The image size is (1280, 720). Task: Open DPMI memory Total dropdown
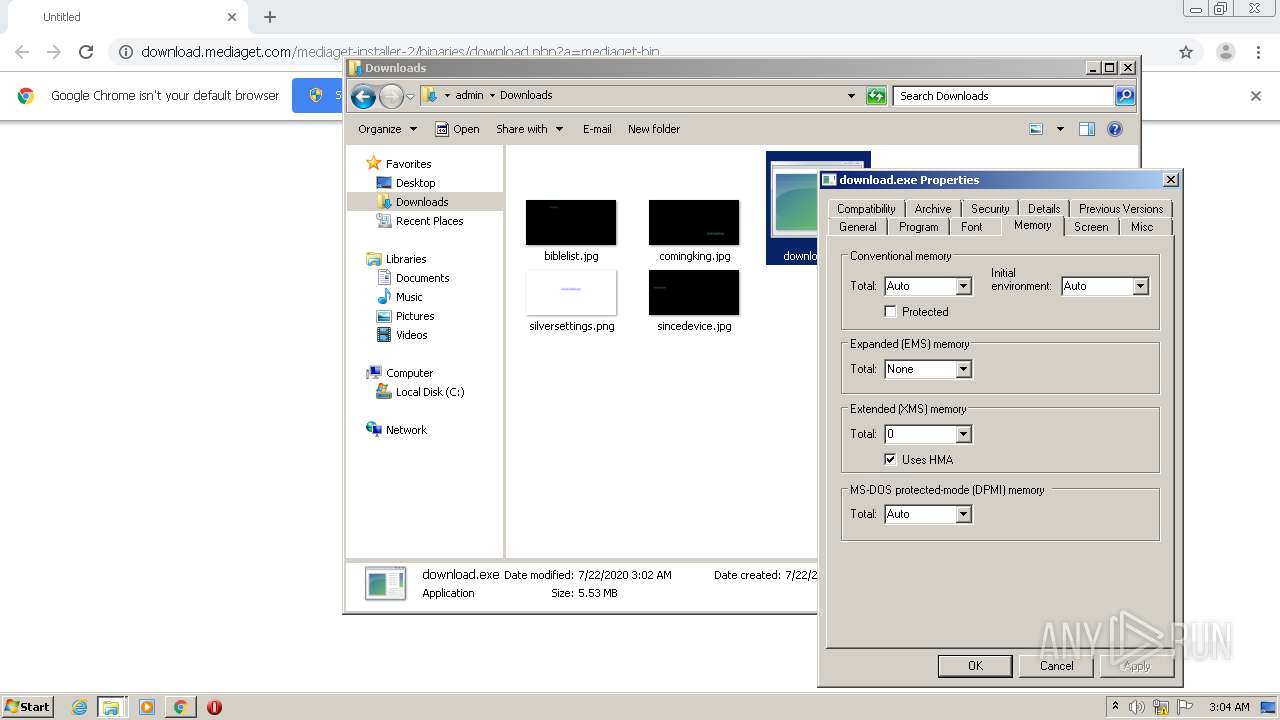(x=963, y=514)
